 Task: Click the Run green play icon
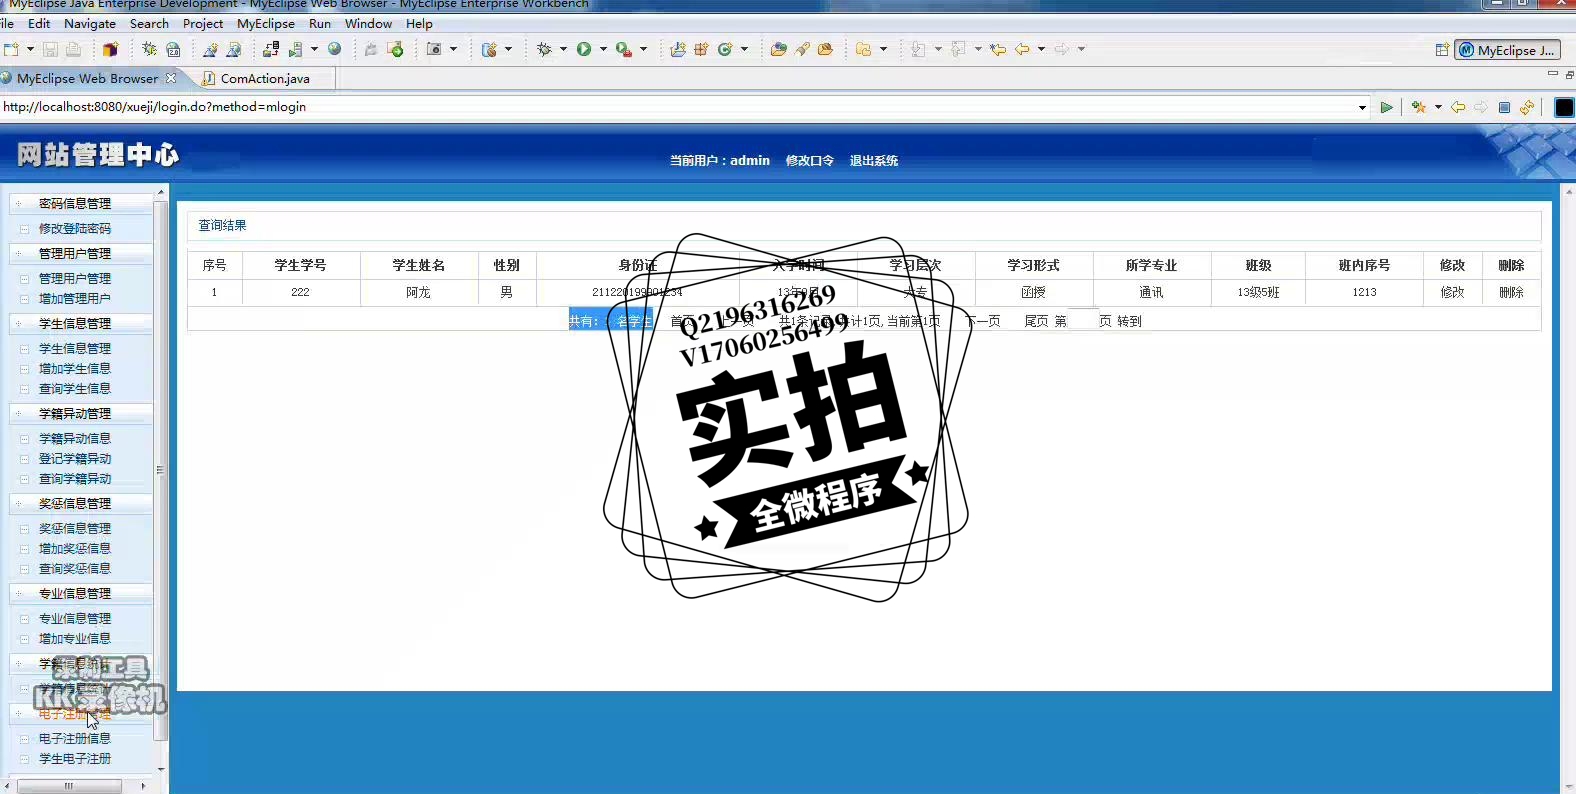(x=584, y=49)
